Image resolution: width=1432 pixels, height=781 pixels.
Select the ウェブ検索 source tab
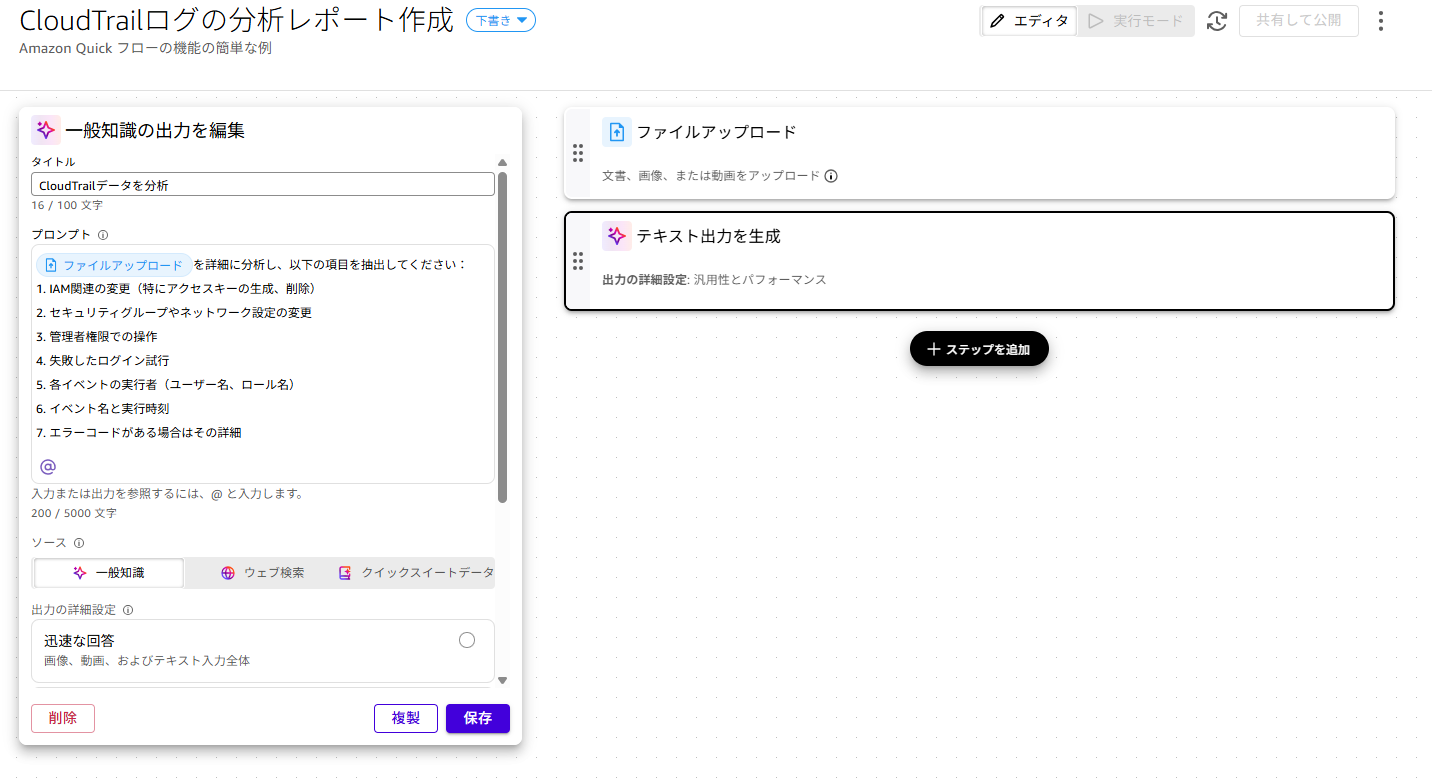tap(263, 573)
